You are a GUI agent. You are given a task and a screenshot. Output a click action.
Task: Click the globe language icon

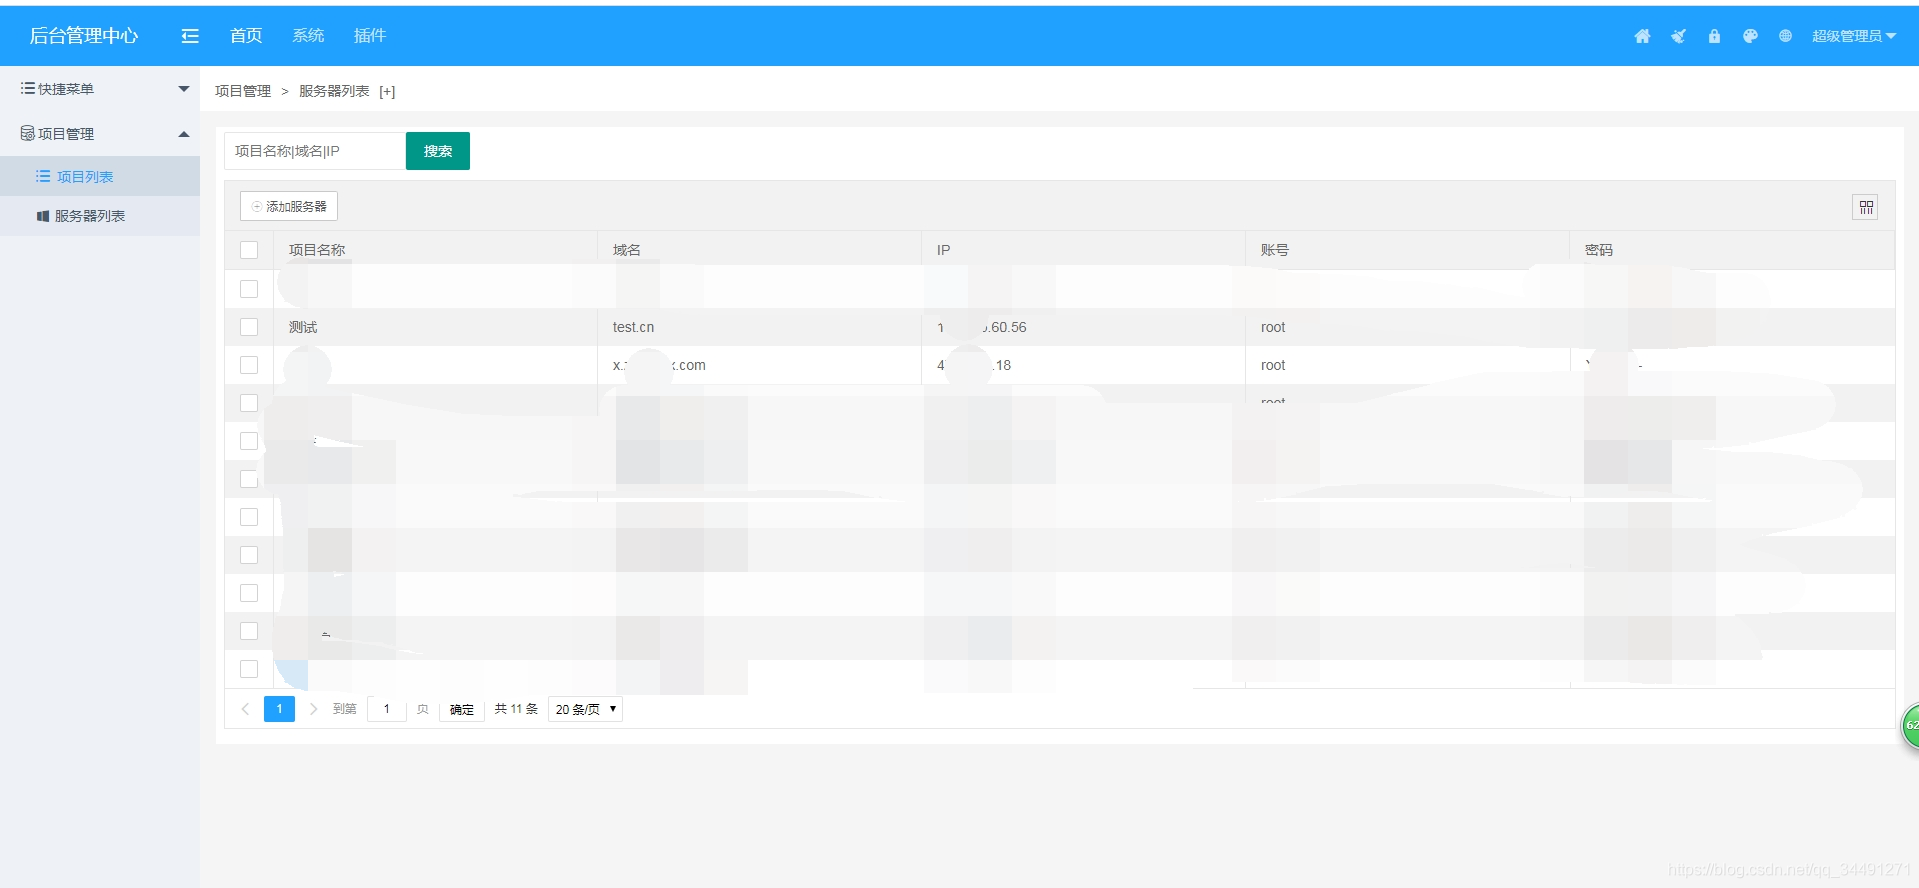point(1785,36)
